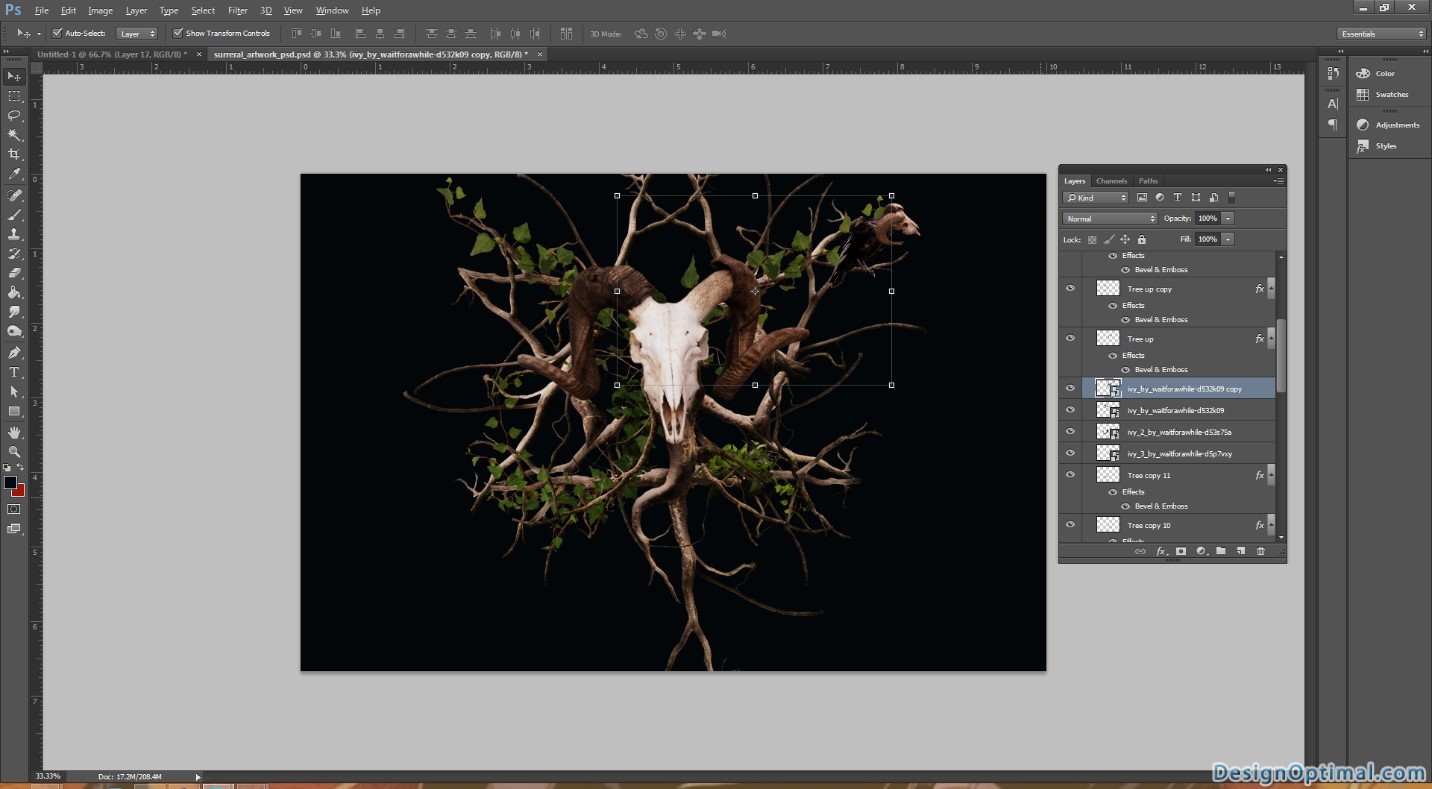Image resolution: width=1432 pixels, height=789 pixels.
Task: Create a new layer group
Action: [1221, 551]
